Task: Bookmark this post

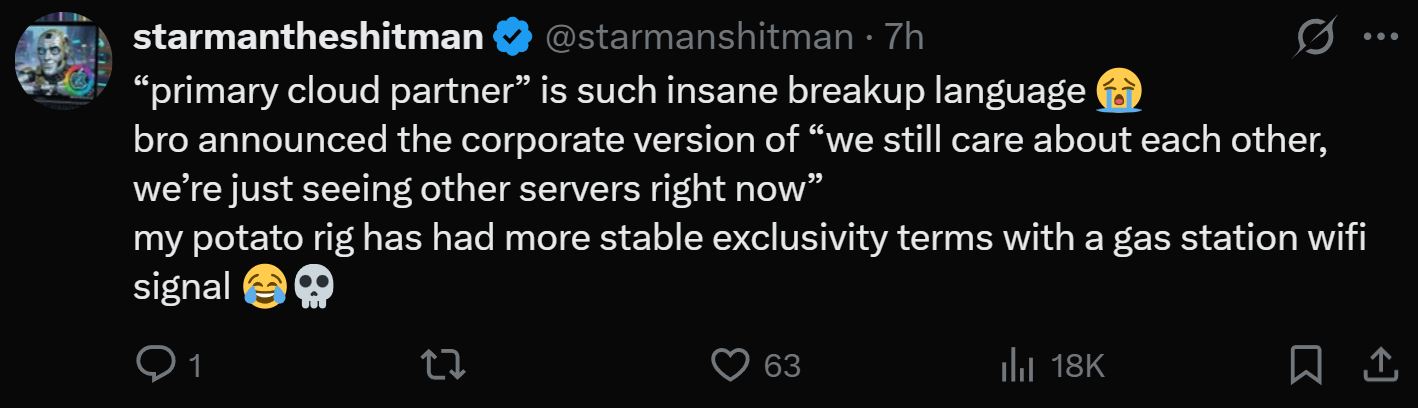Action: point(1306,366)
